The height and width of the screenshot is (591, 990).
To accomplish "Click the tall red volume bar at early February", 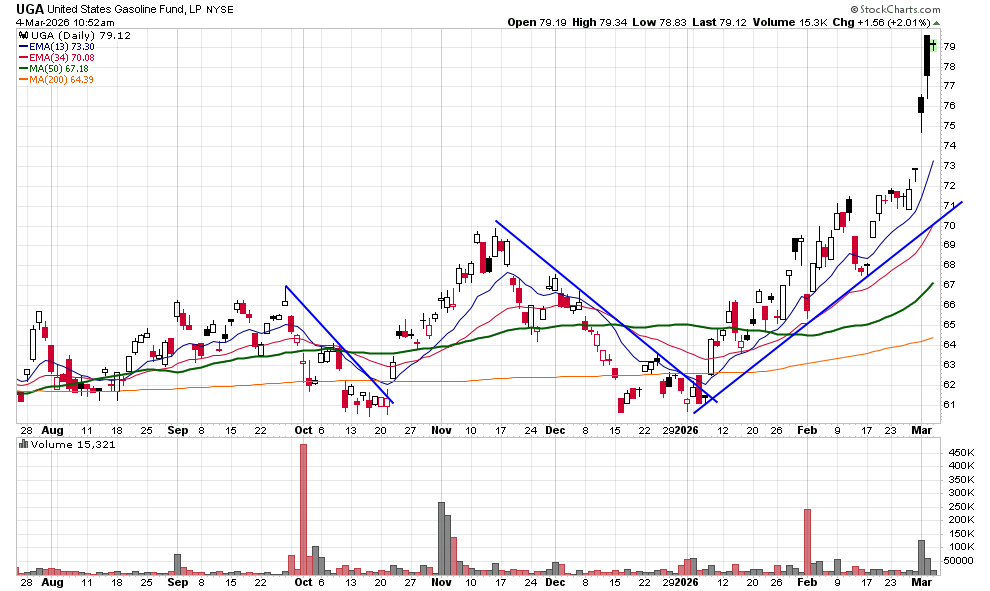I will tap(807, 542).
